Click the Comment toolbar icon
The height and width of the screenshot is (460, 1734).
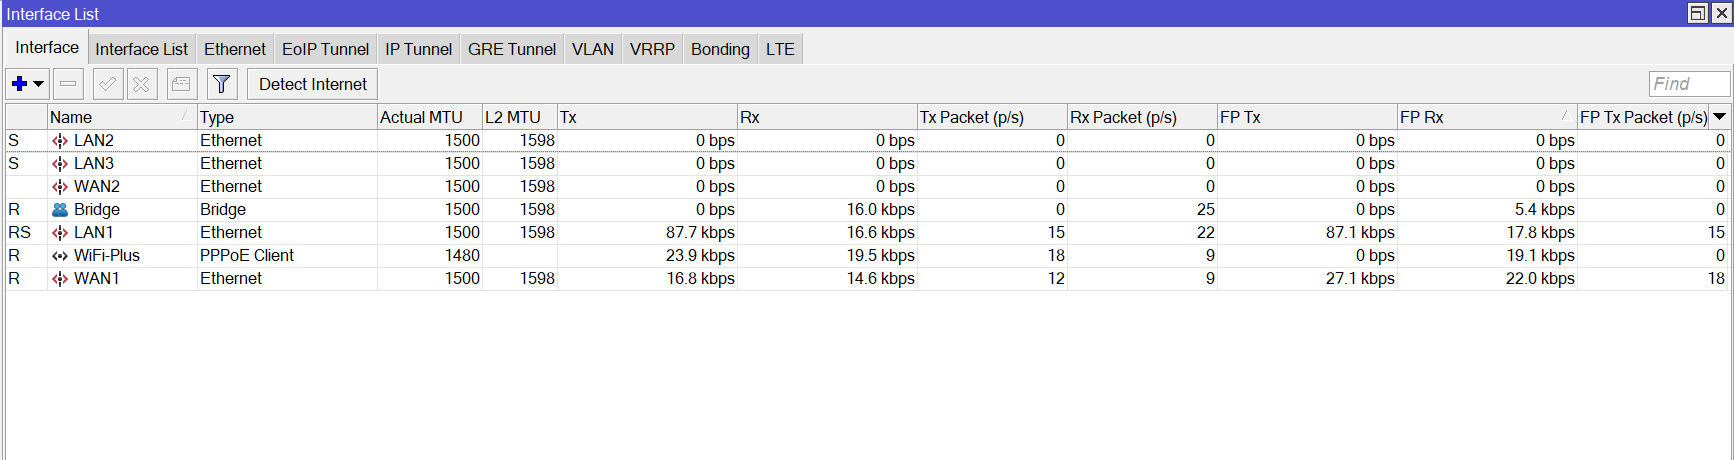coord(181,84)
